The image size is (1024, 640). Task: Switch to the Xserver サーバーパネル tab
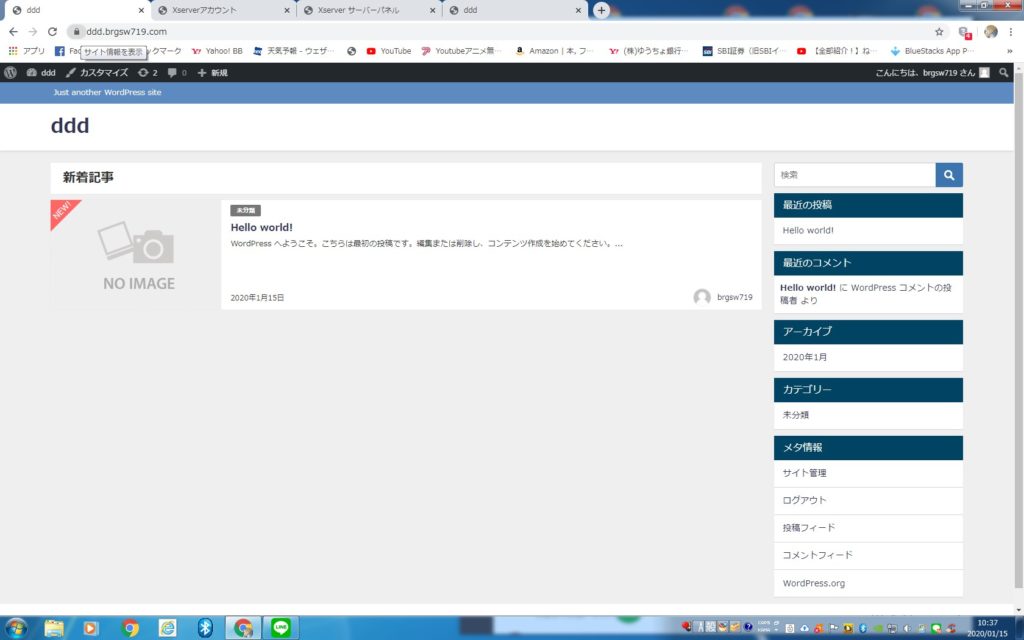366,10
